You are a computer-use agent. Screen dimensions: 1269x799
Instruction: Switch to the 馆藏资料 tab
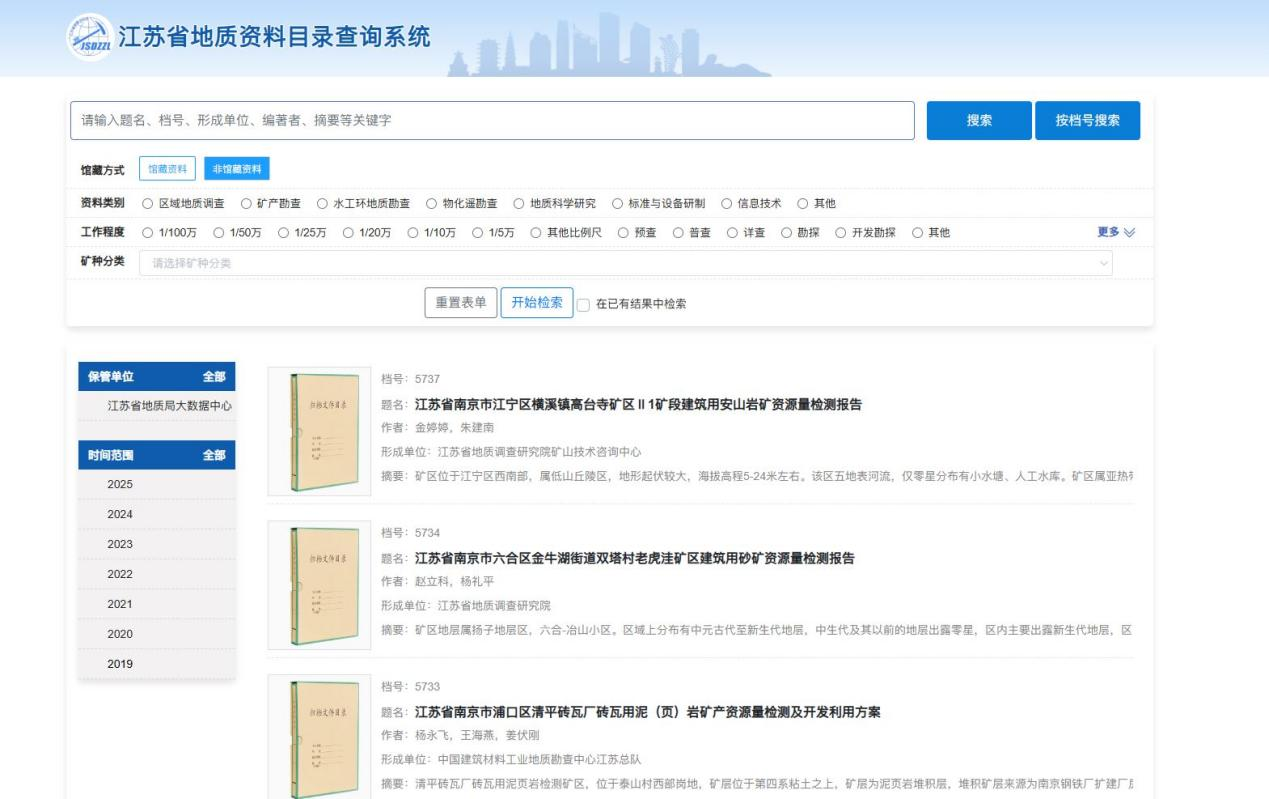(167, 170)
